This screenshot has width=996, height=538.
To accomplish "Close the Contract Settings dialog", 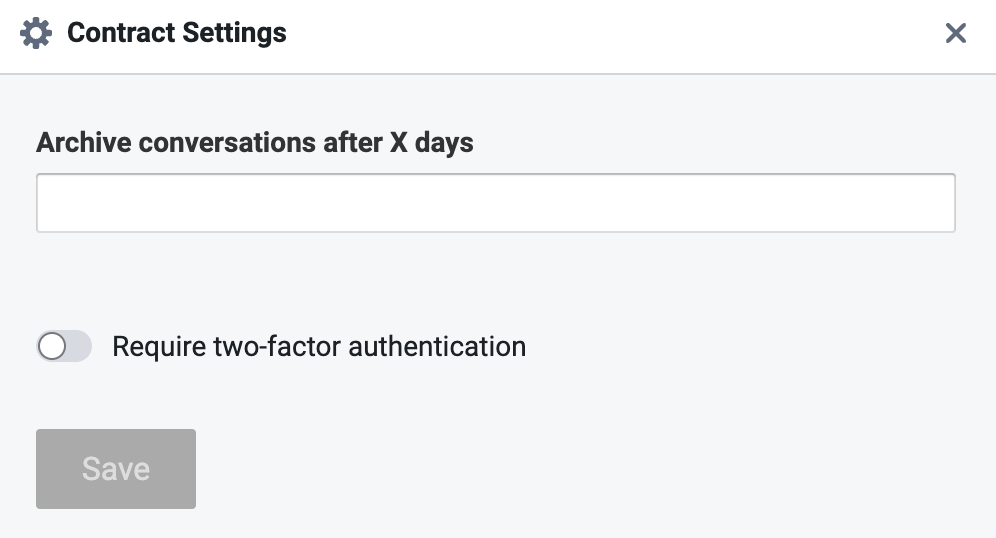I will click(x=955, y=33).
